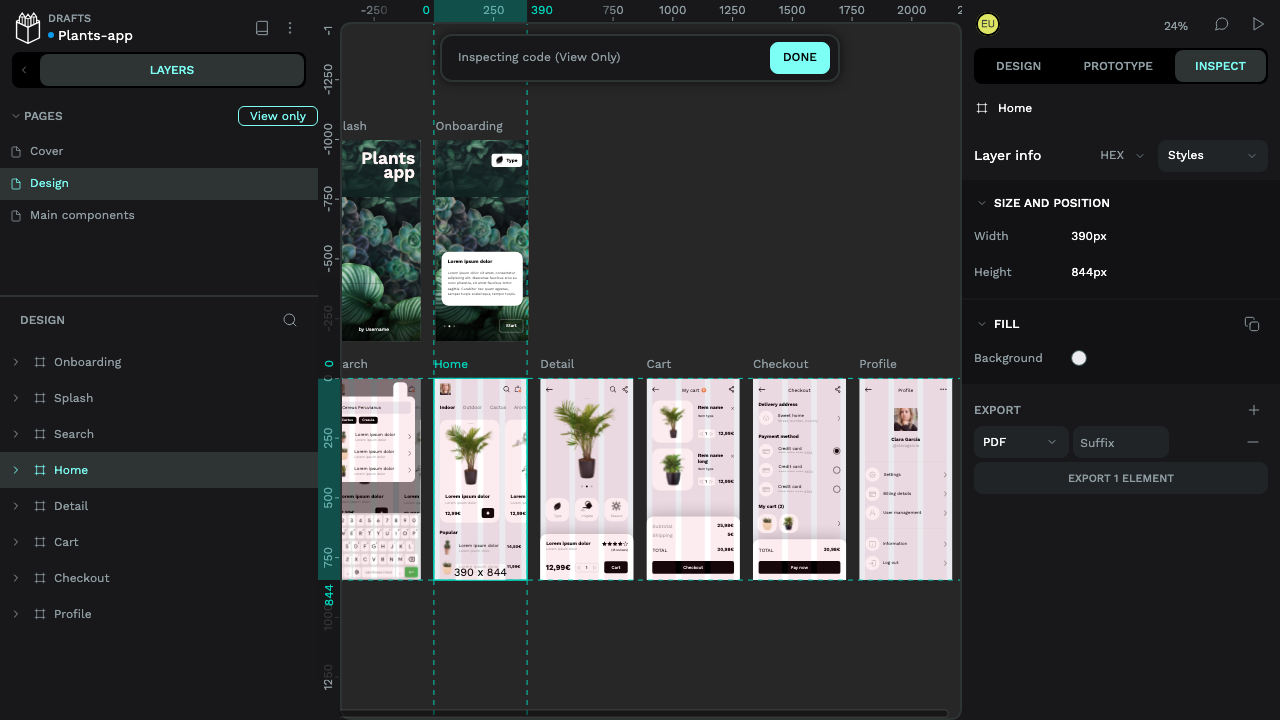Click the Home layer name in list
This screenshot has width=1280, height=720.
pos(71,470)
